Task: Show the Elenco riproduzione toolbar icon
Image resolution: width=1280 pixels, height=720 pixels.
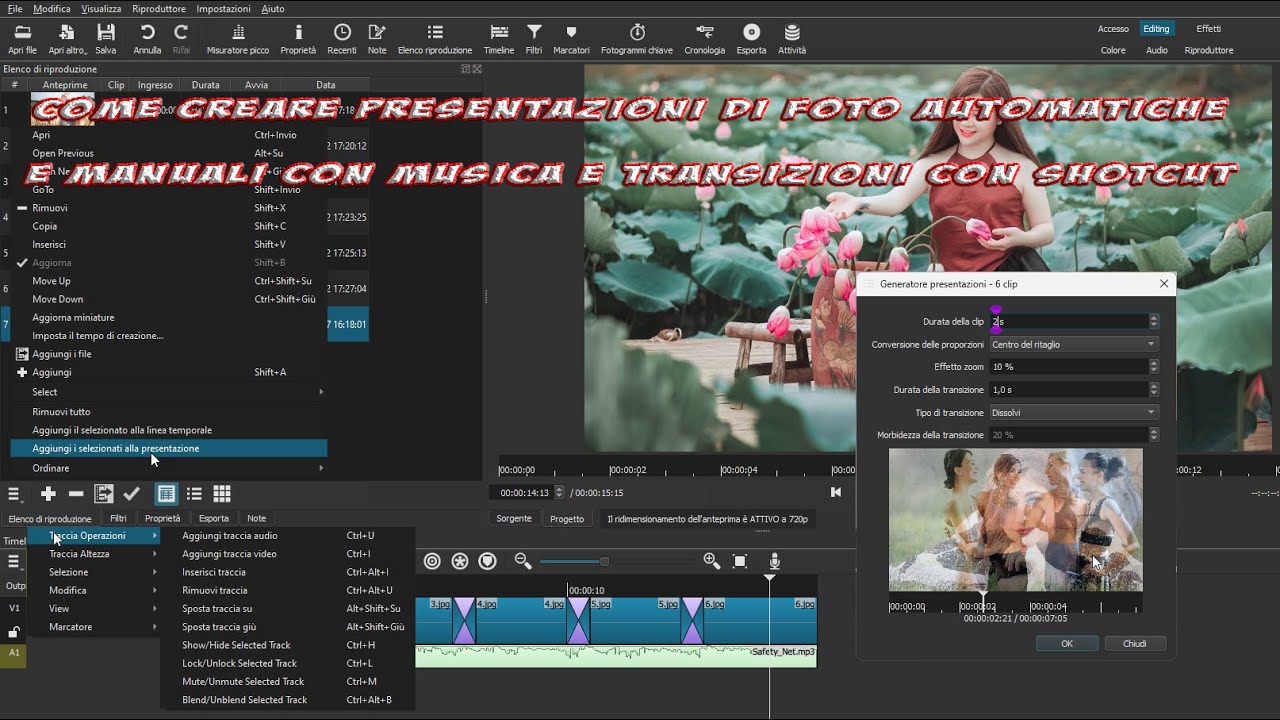Action: pos(435,39)
